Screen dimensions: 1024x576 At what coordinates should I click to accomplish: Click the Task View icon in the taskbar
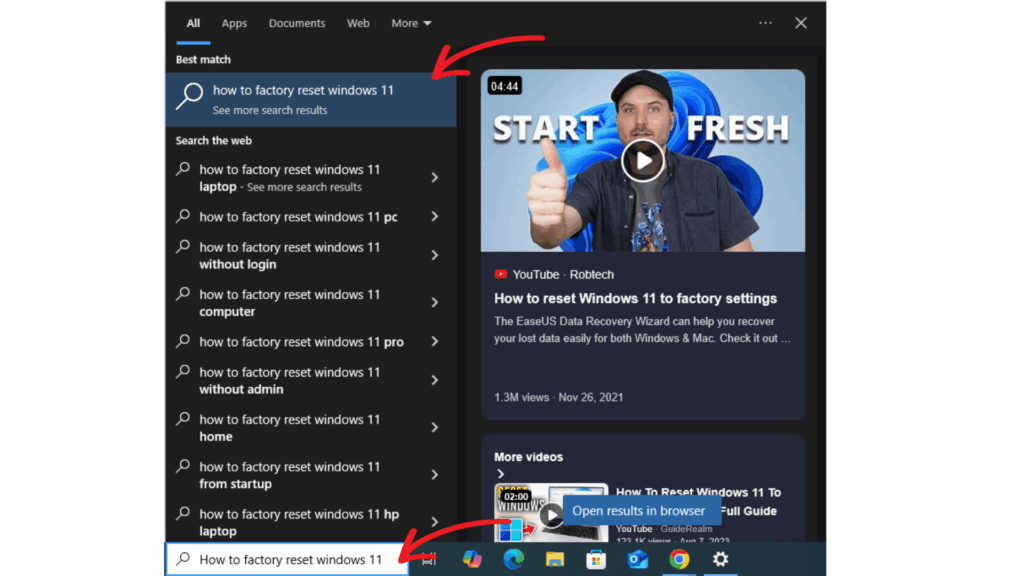click(x=429, y=560)
